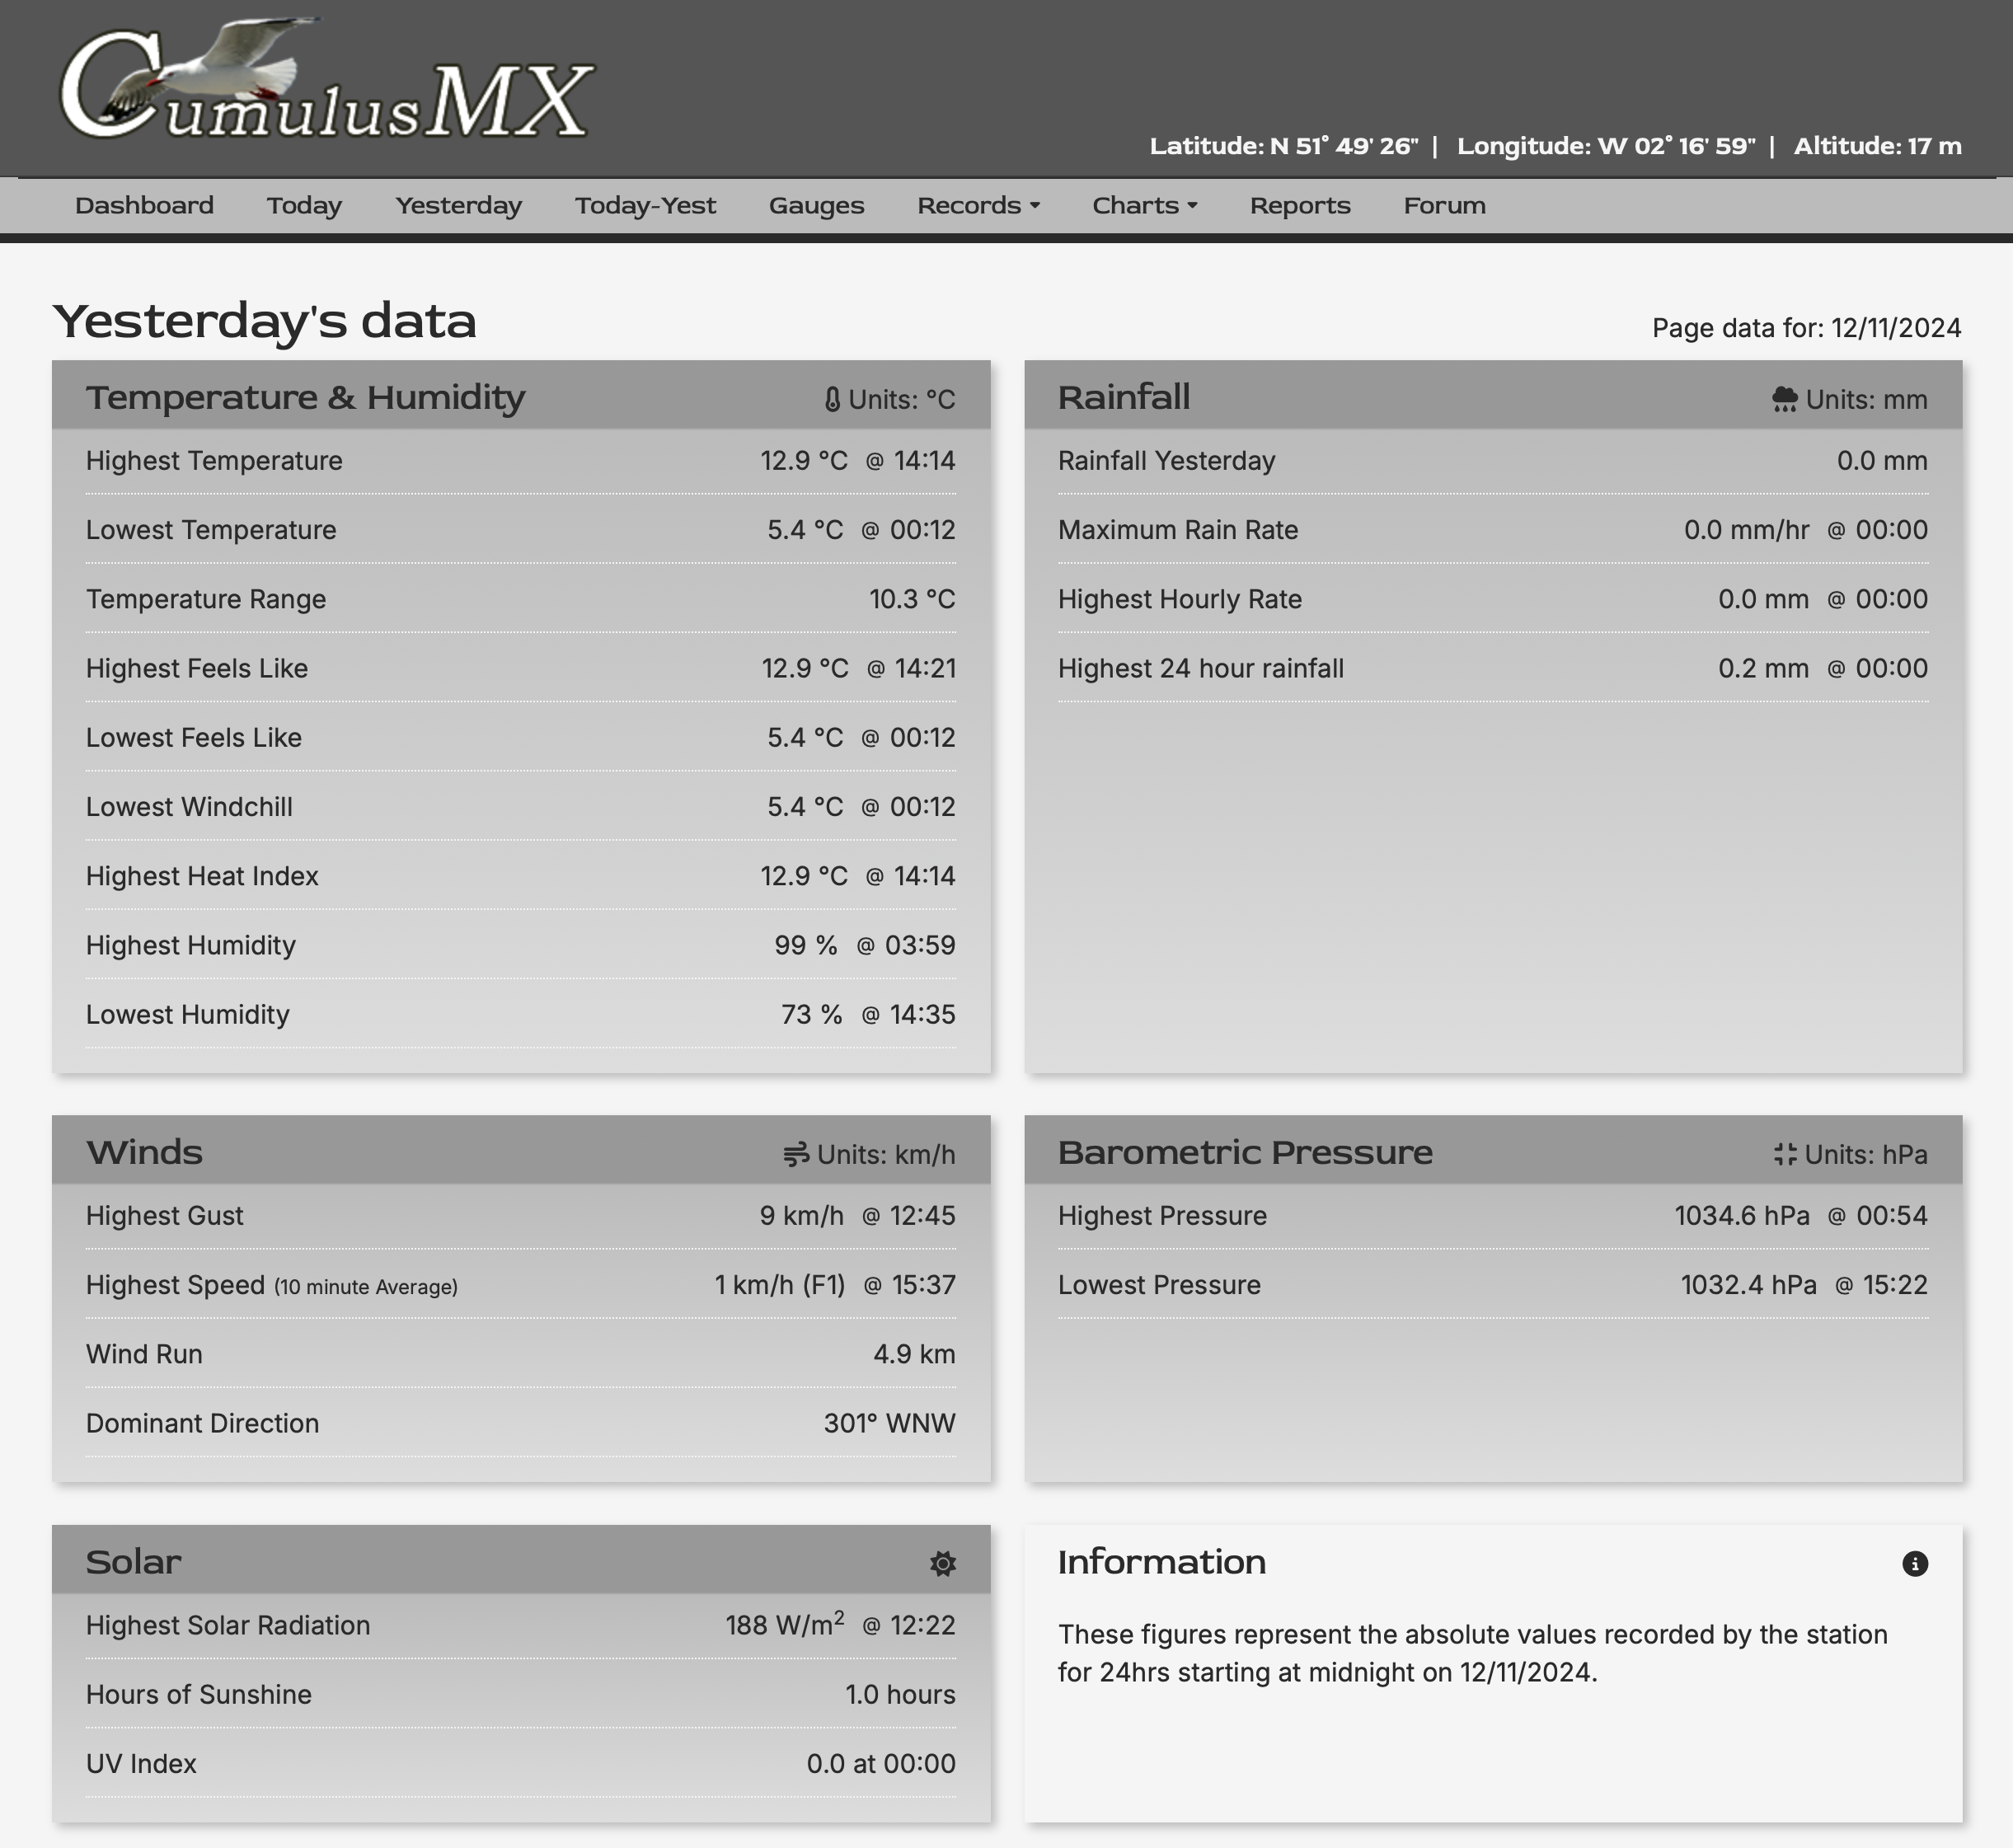Screen dimensions: 2013x1848
Task: Click the Highest Temperature row value
Action: coord(856,461)
